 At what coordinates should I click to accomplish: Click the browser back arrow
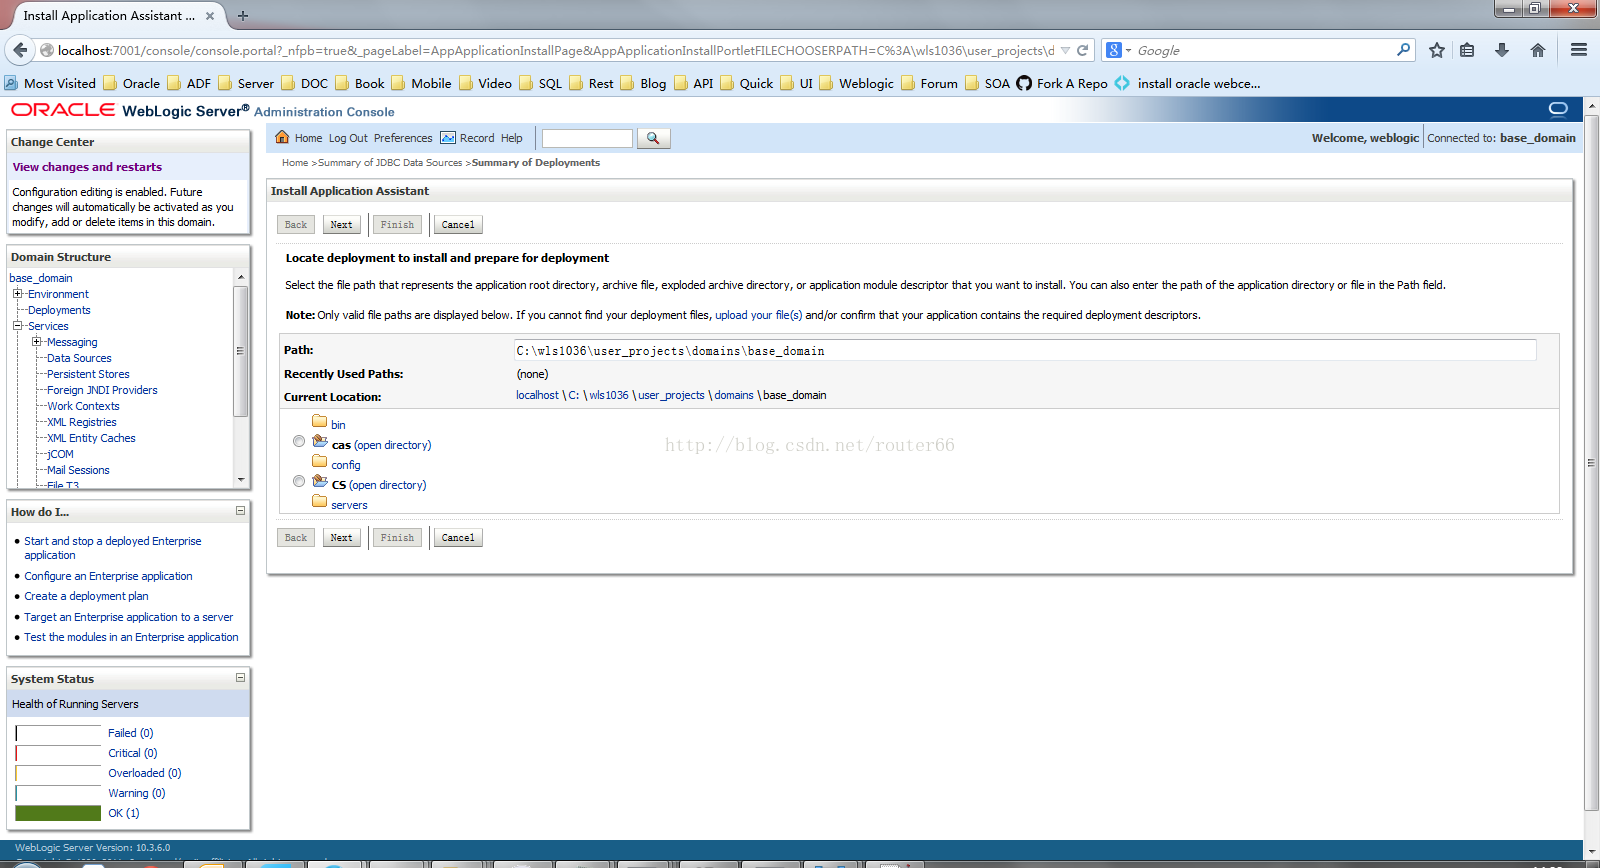pos(20,50)
